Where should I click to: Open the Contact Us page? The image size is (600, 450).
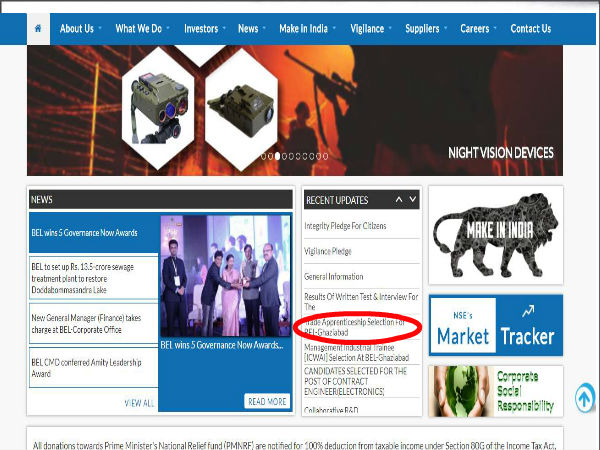point(531,29)
